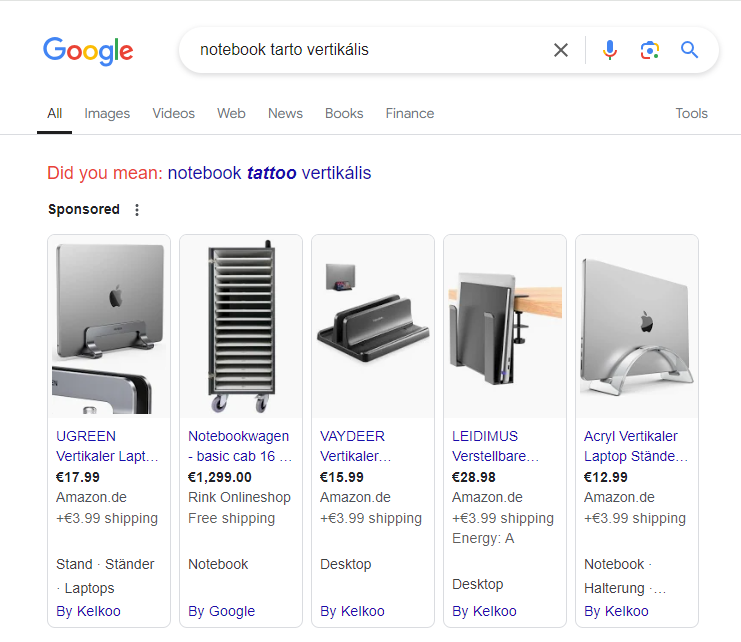The height and width of the screenshot is (642, 741).
Task: Open the Books tab
Action: click(344, 113)
